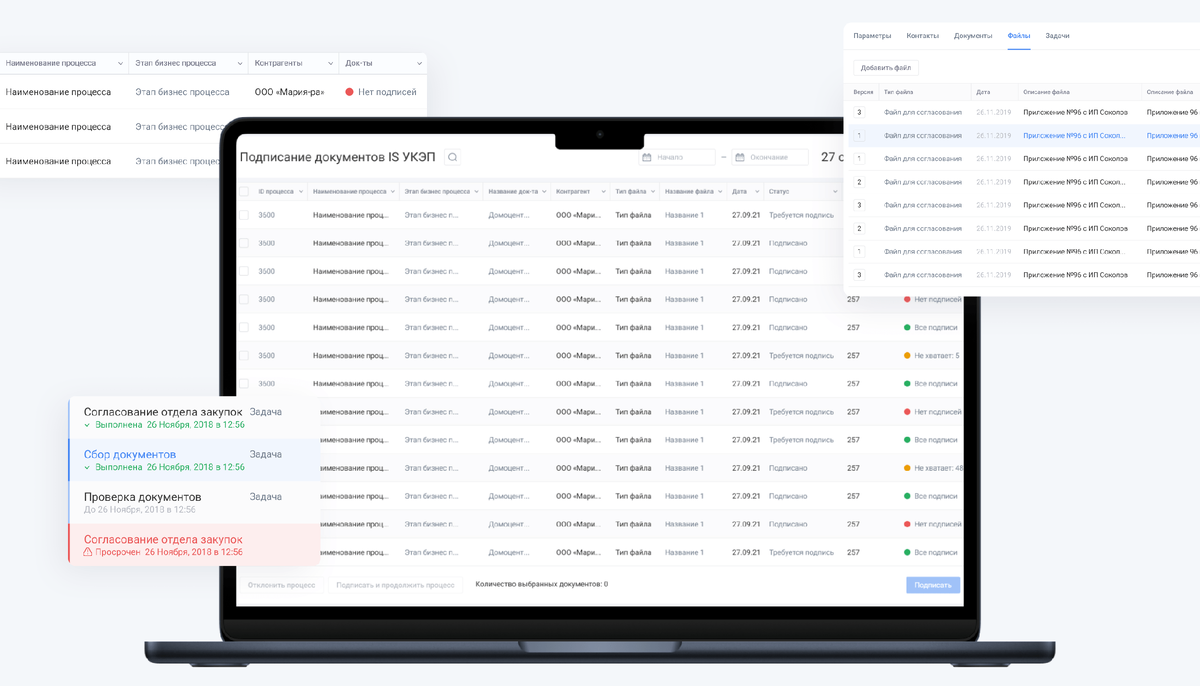Expand the Наименование процесса filter in the laptop table

(x=393, y=191)
